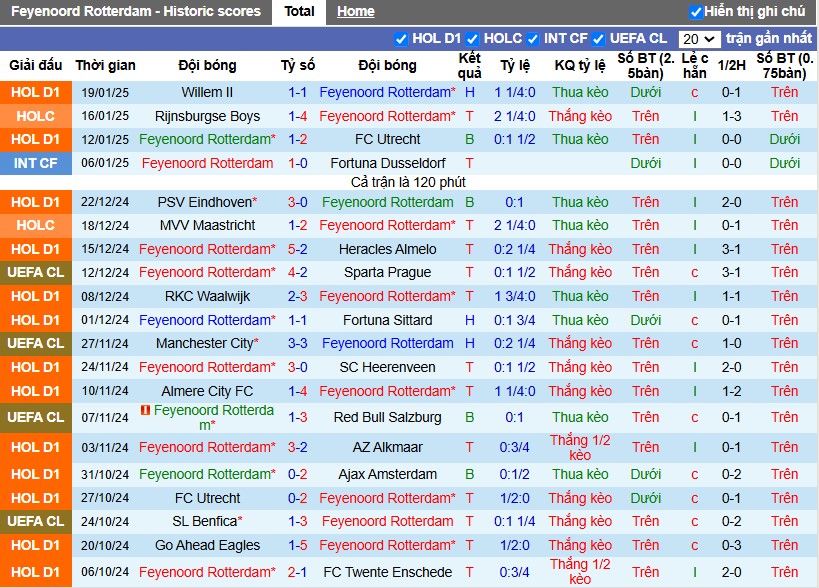Image resolution: width=819 pixels, height=588 pixels.
Task: Open the Rijnsburgse Boys team link
Action: pos(207,116)
